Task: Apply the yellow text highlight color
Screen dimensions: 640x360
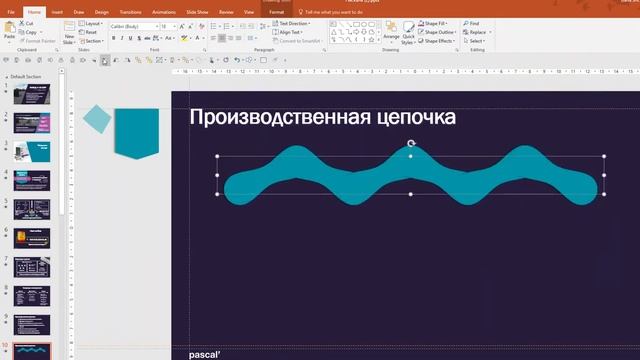Action: pyautogui.click(x=184, y=38)
